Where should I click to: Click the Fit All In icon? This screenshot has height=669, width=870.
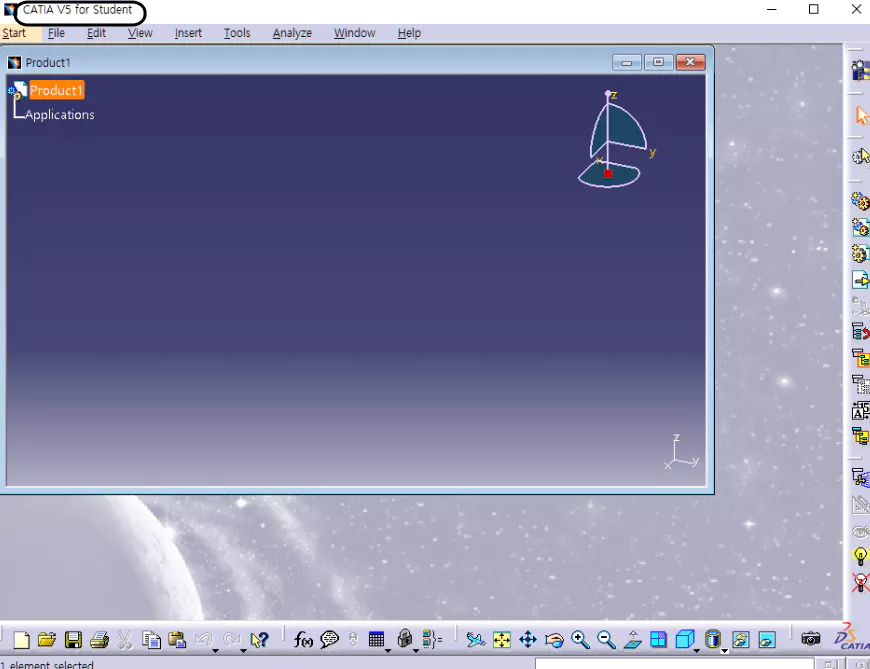pos(502,640)
